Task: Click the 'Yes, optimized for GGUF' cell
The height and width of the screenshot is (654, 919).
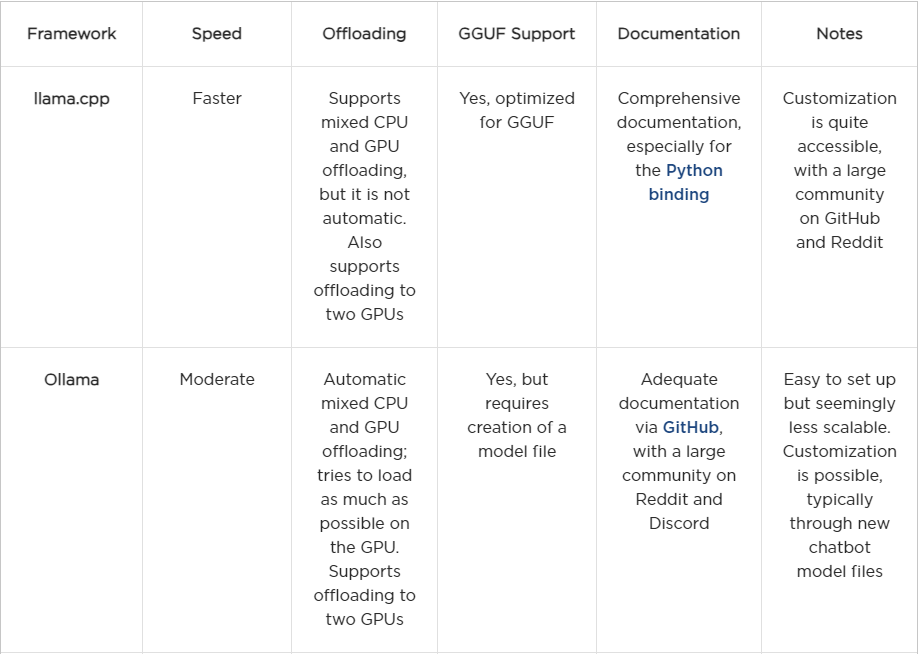Action: (x=517, y=110)
